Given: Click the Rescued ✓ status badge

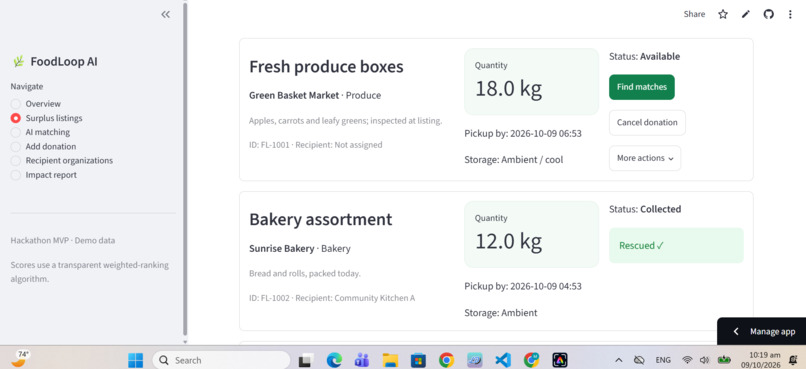Looking at the screenshot, I should 676,245.
